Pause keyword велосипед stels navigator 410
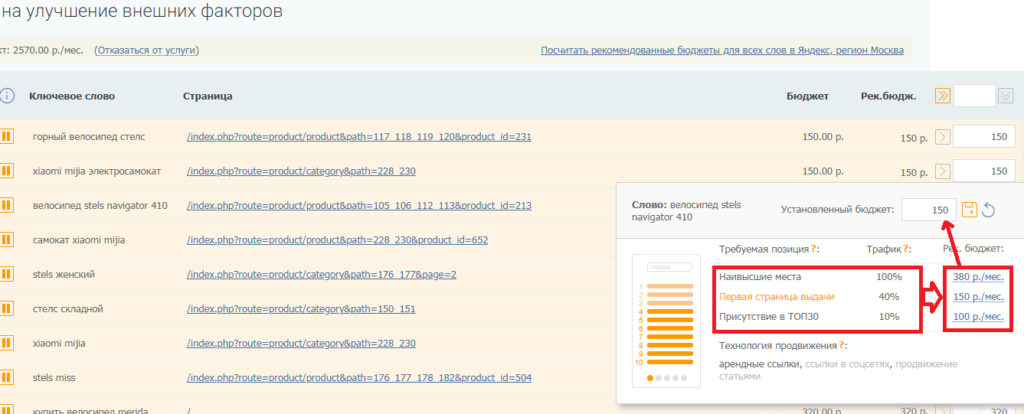 click(6, 206)
